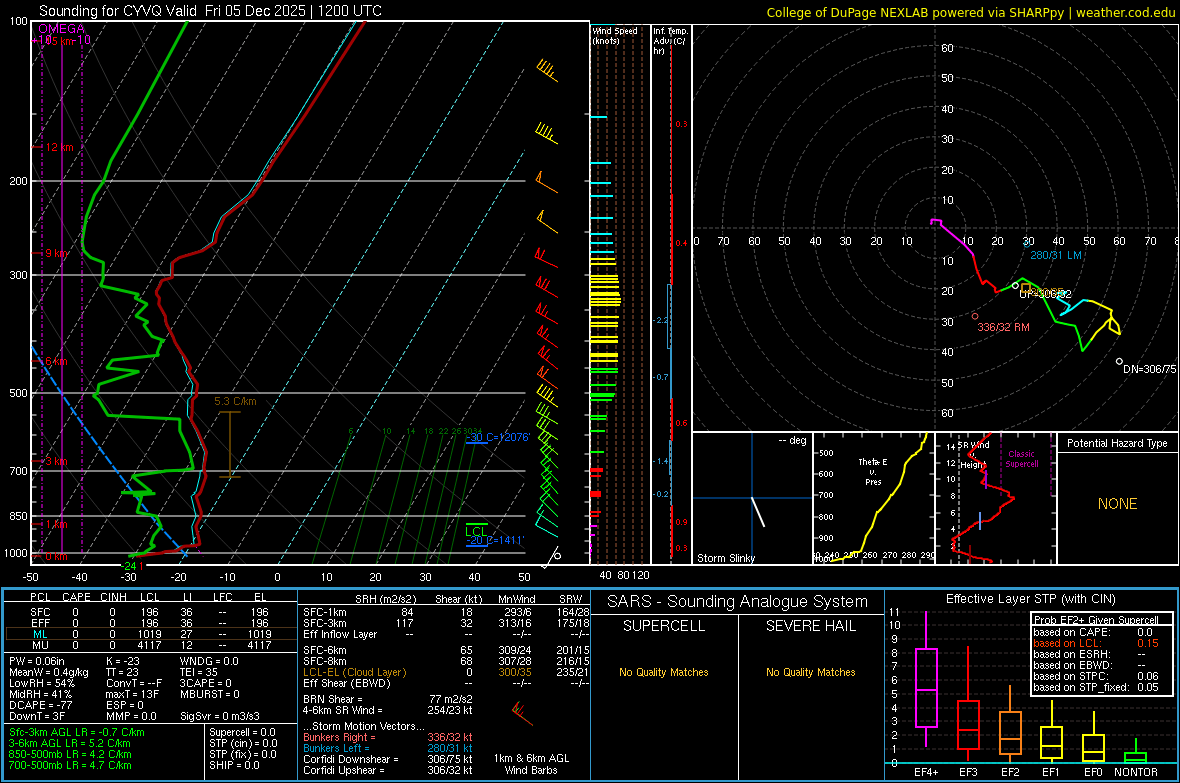Click the magenta OMEGA label
Image resolution: width=1180 pixels, height=783 pixels.
(62, 29)
